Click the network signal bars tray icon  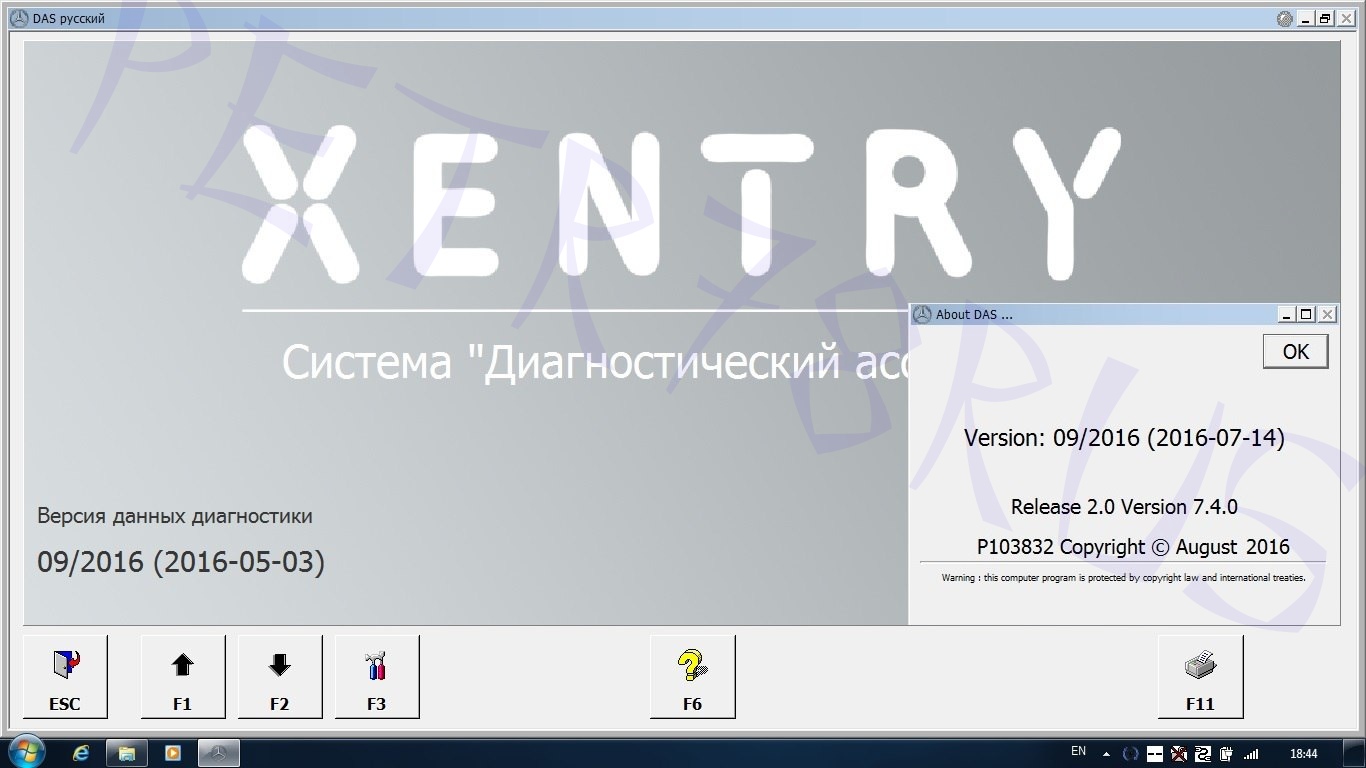[1250, 754]
